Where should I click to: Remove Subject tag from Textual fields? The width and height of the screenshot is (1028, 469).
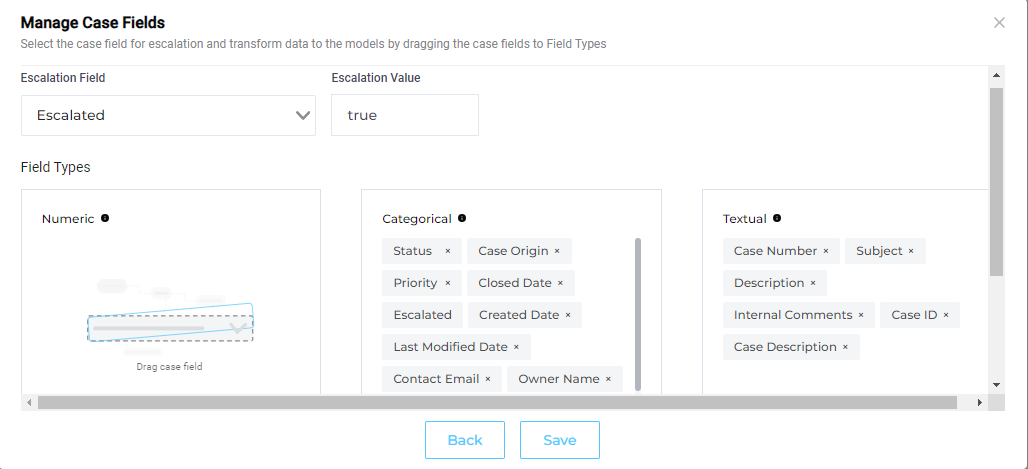point(911,251)
